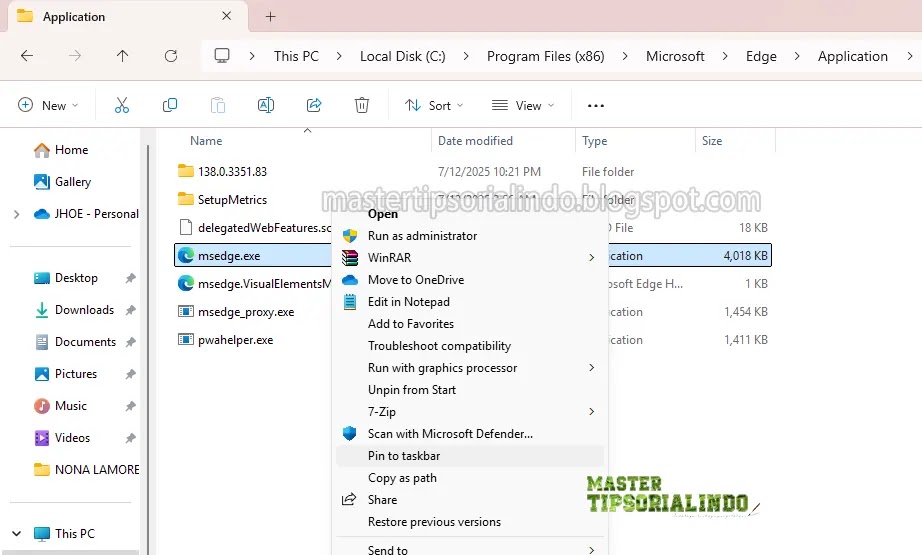Click Edge breadcrumb
This screenshot has height=555, width=922.
point(761,56)
